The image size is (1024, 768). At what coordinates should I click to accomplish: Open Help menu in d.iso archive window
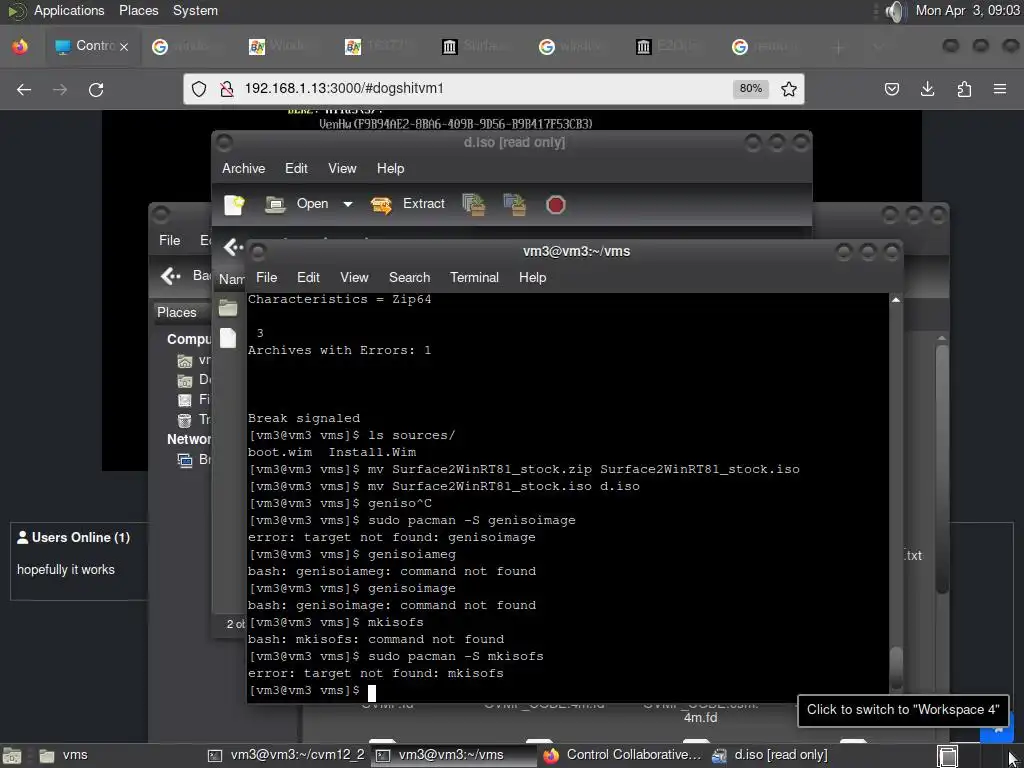[391, 168]
